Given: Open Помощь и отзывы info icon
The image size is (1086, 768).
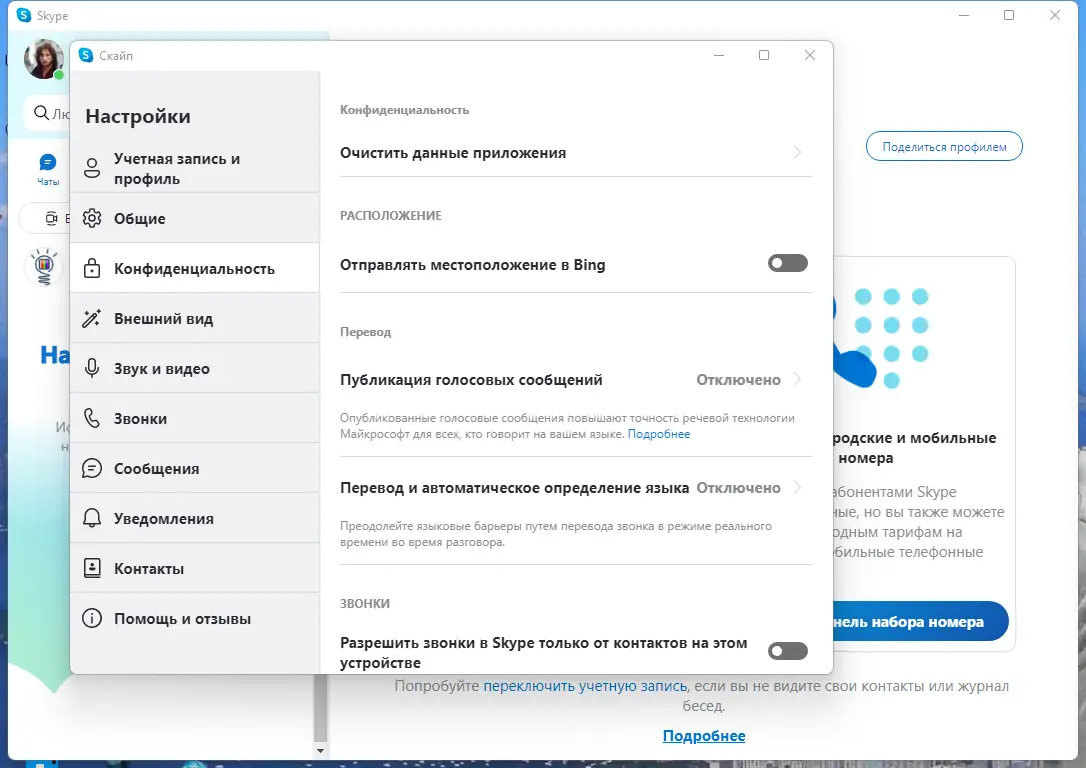Looking at the screenshot, I should 94,618.
